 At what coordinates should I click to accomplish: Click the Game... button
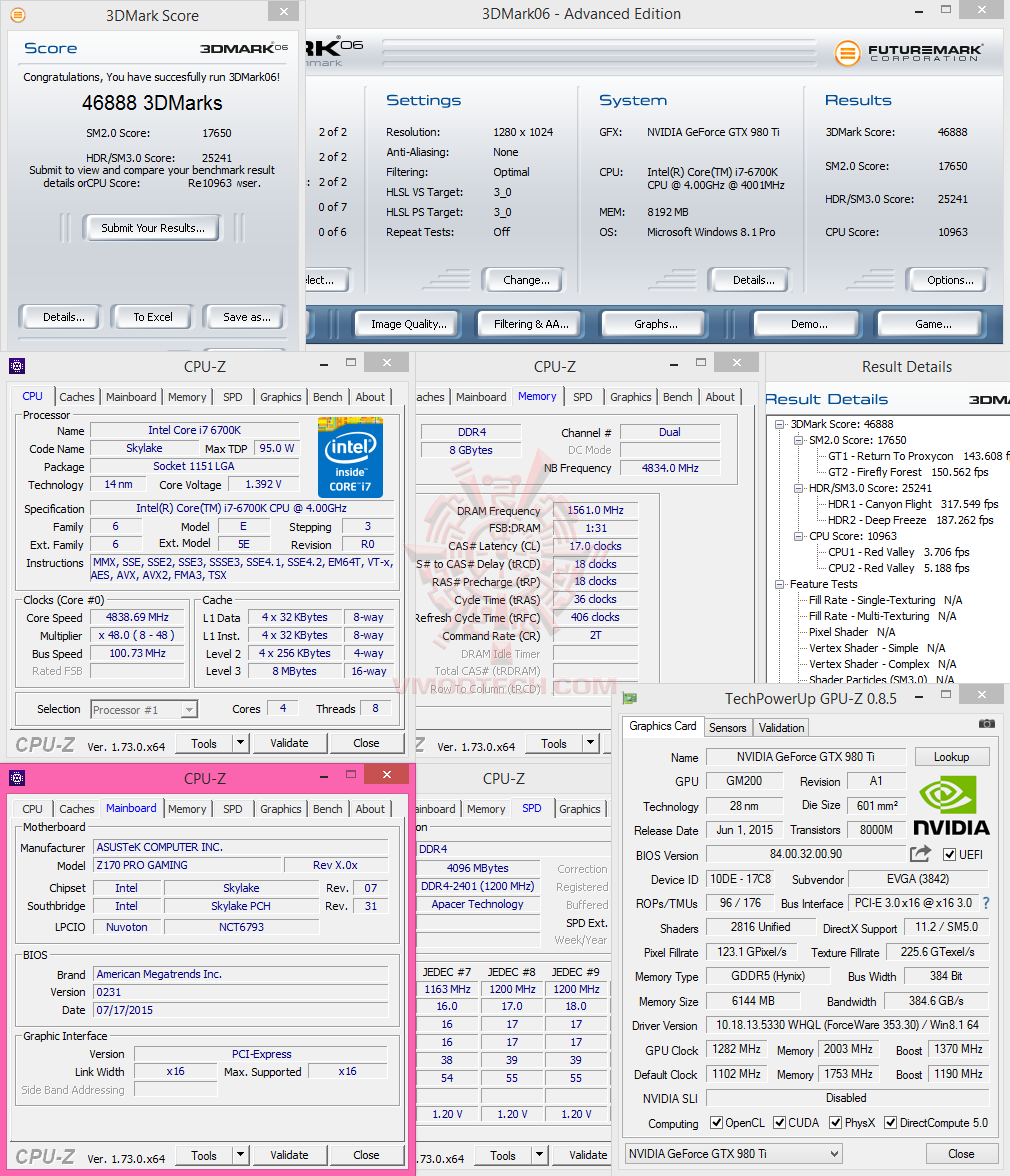tap(933, 324)
